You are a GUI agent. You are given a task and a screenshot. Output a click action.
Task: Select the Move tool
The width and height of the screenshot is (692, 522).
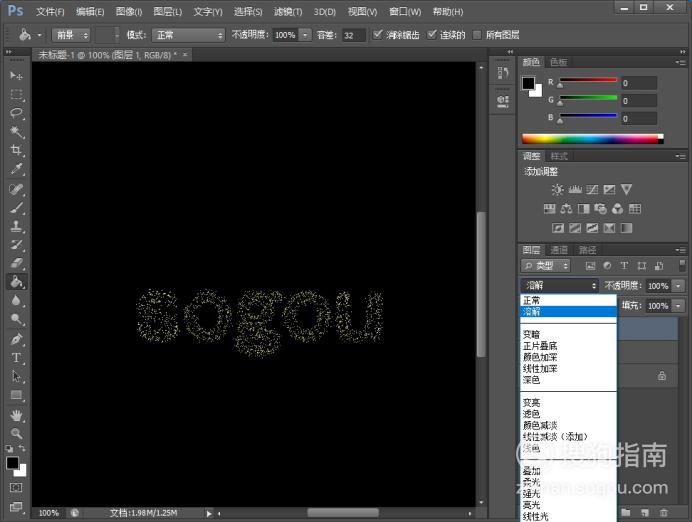16,75
